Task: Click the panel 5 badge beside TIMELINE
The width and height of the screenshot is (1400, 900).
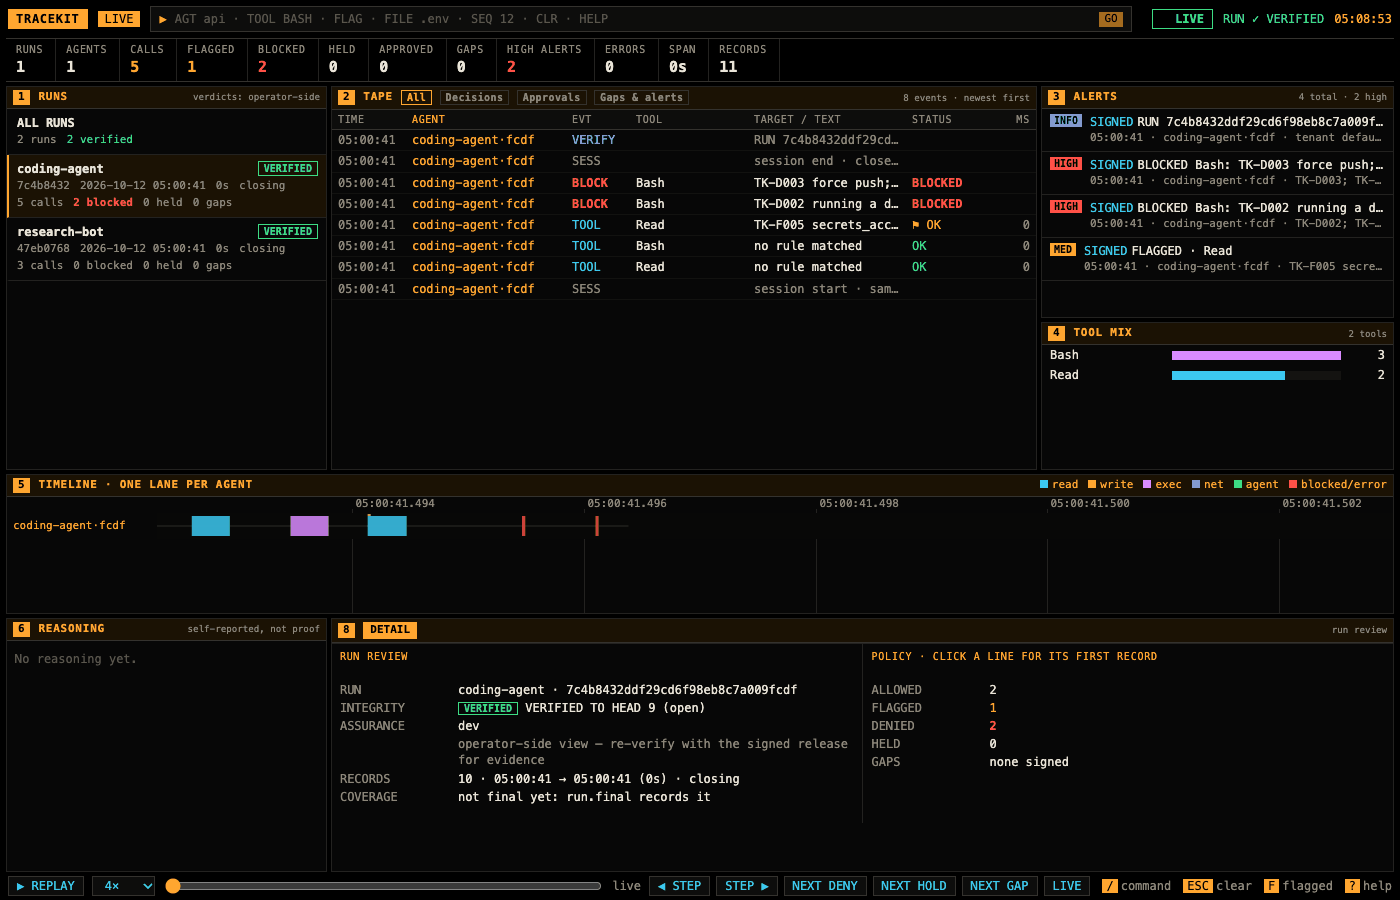Action: (x=21, y=485)
